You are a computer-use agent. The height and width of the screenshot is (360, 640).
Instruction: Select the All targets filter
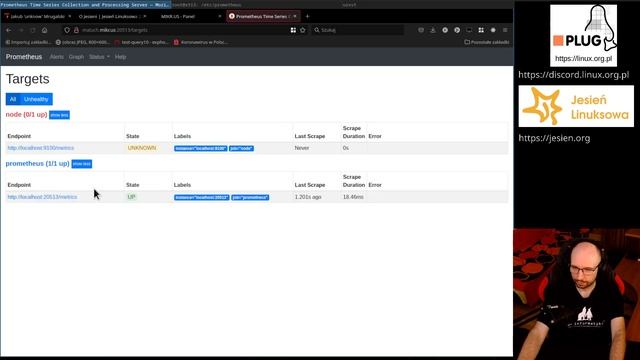coord(13,99)
